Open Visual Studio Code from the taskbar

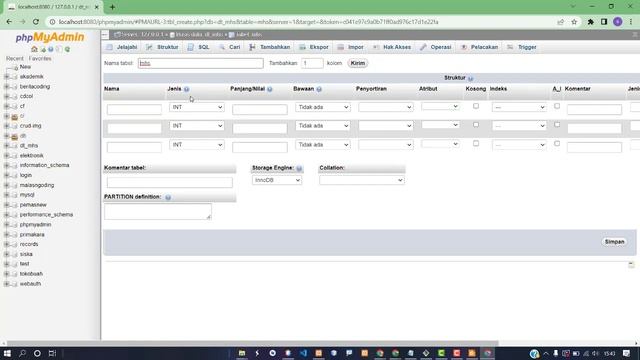pos(303,353)
